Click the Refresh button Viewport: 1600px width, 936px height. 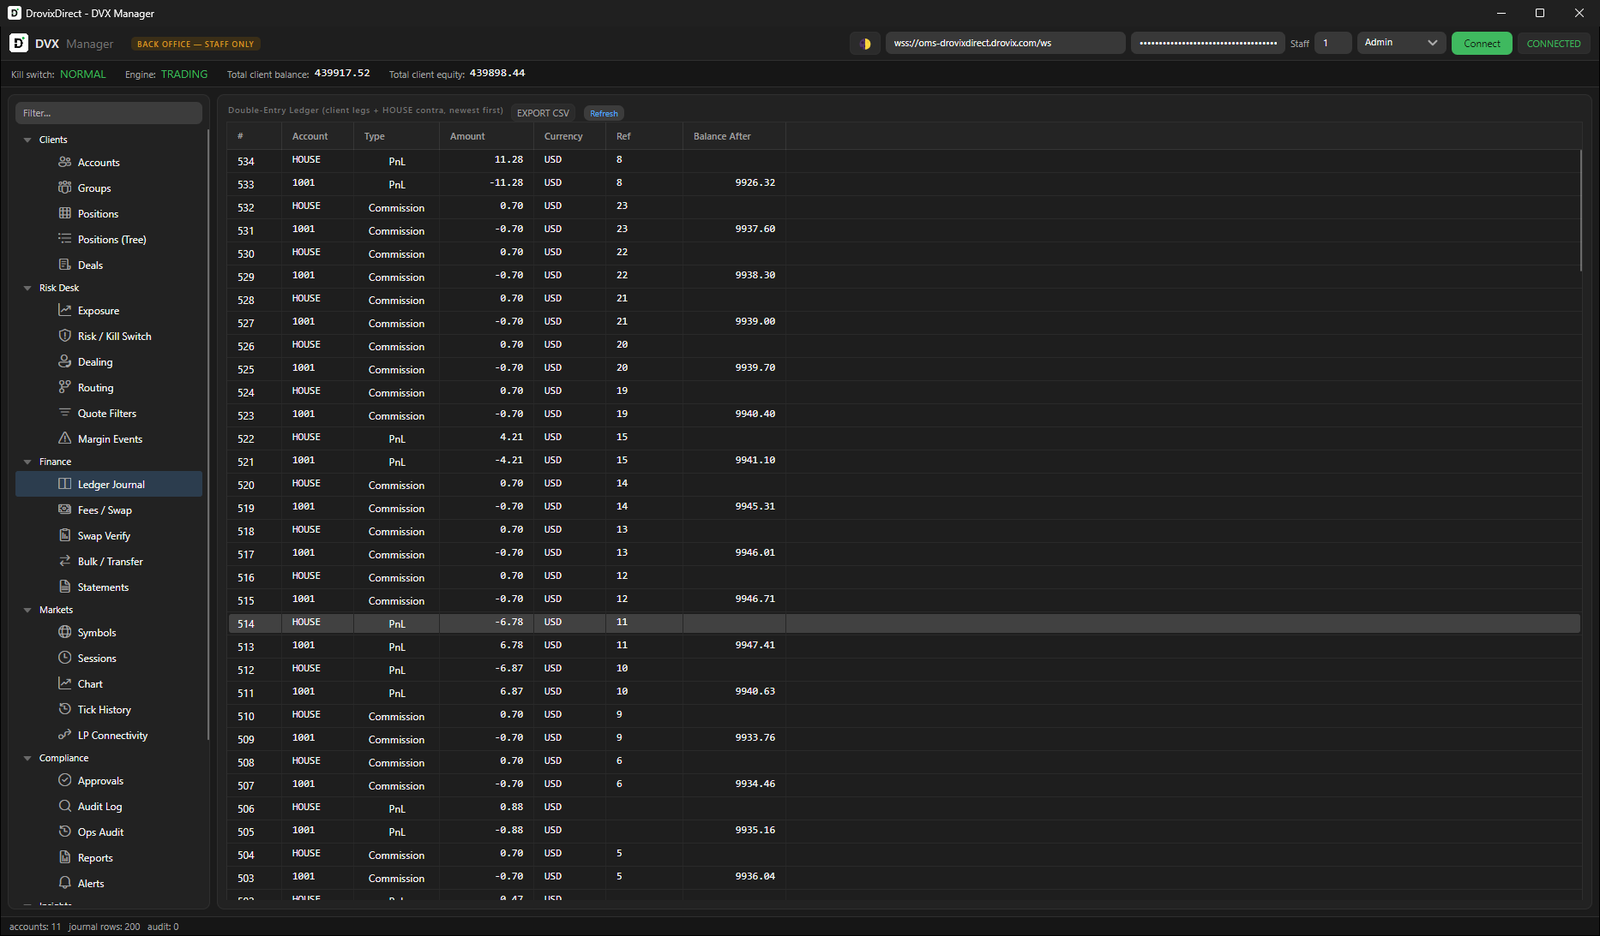click(x=604, y=113)
